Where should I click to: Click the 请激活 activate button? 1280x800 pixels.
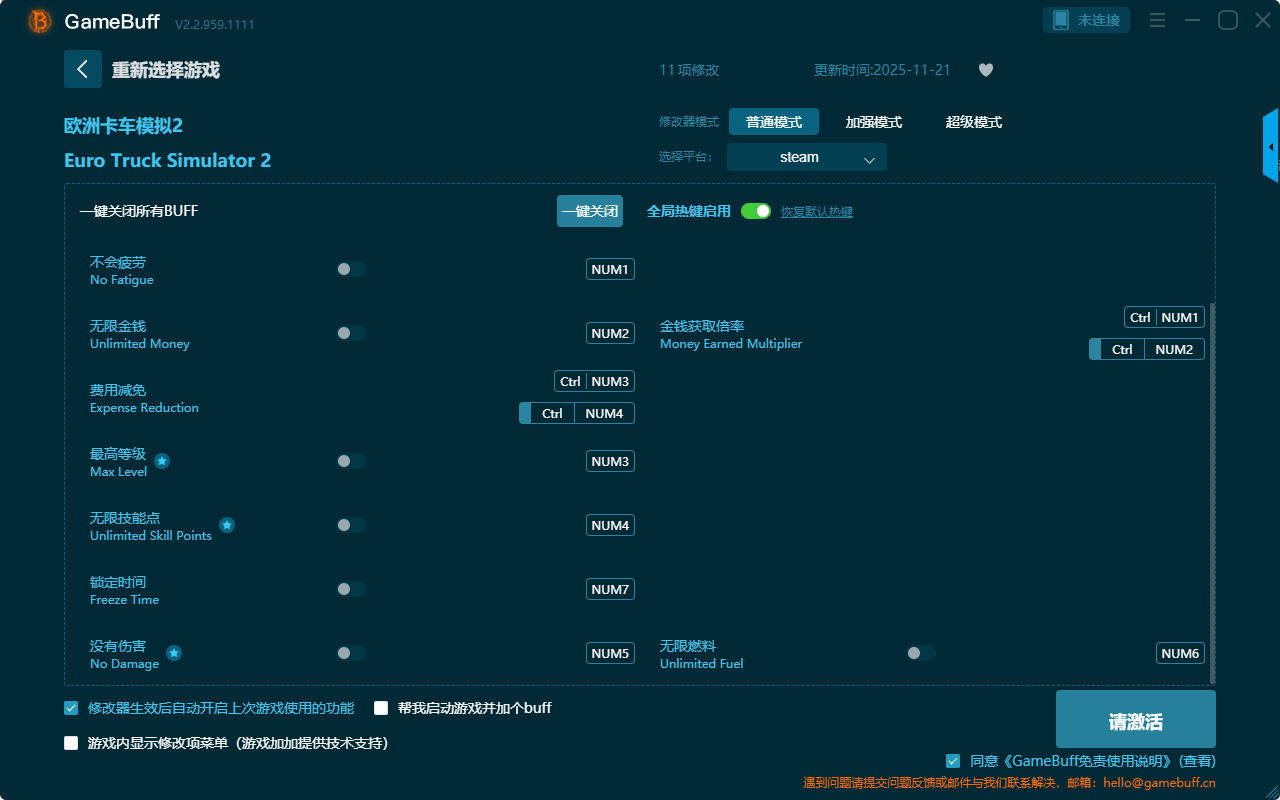click(1135, 722)
